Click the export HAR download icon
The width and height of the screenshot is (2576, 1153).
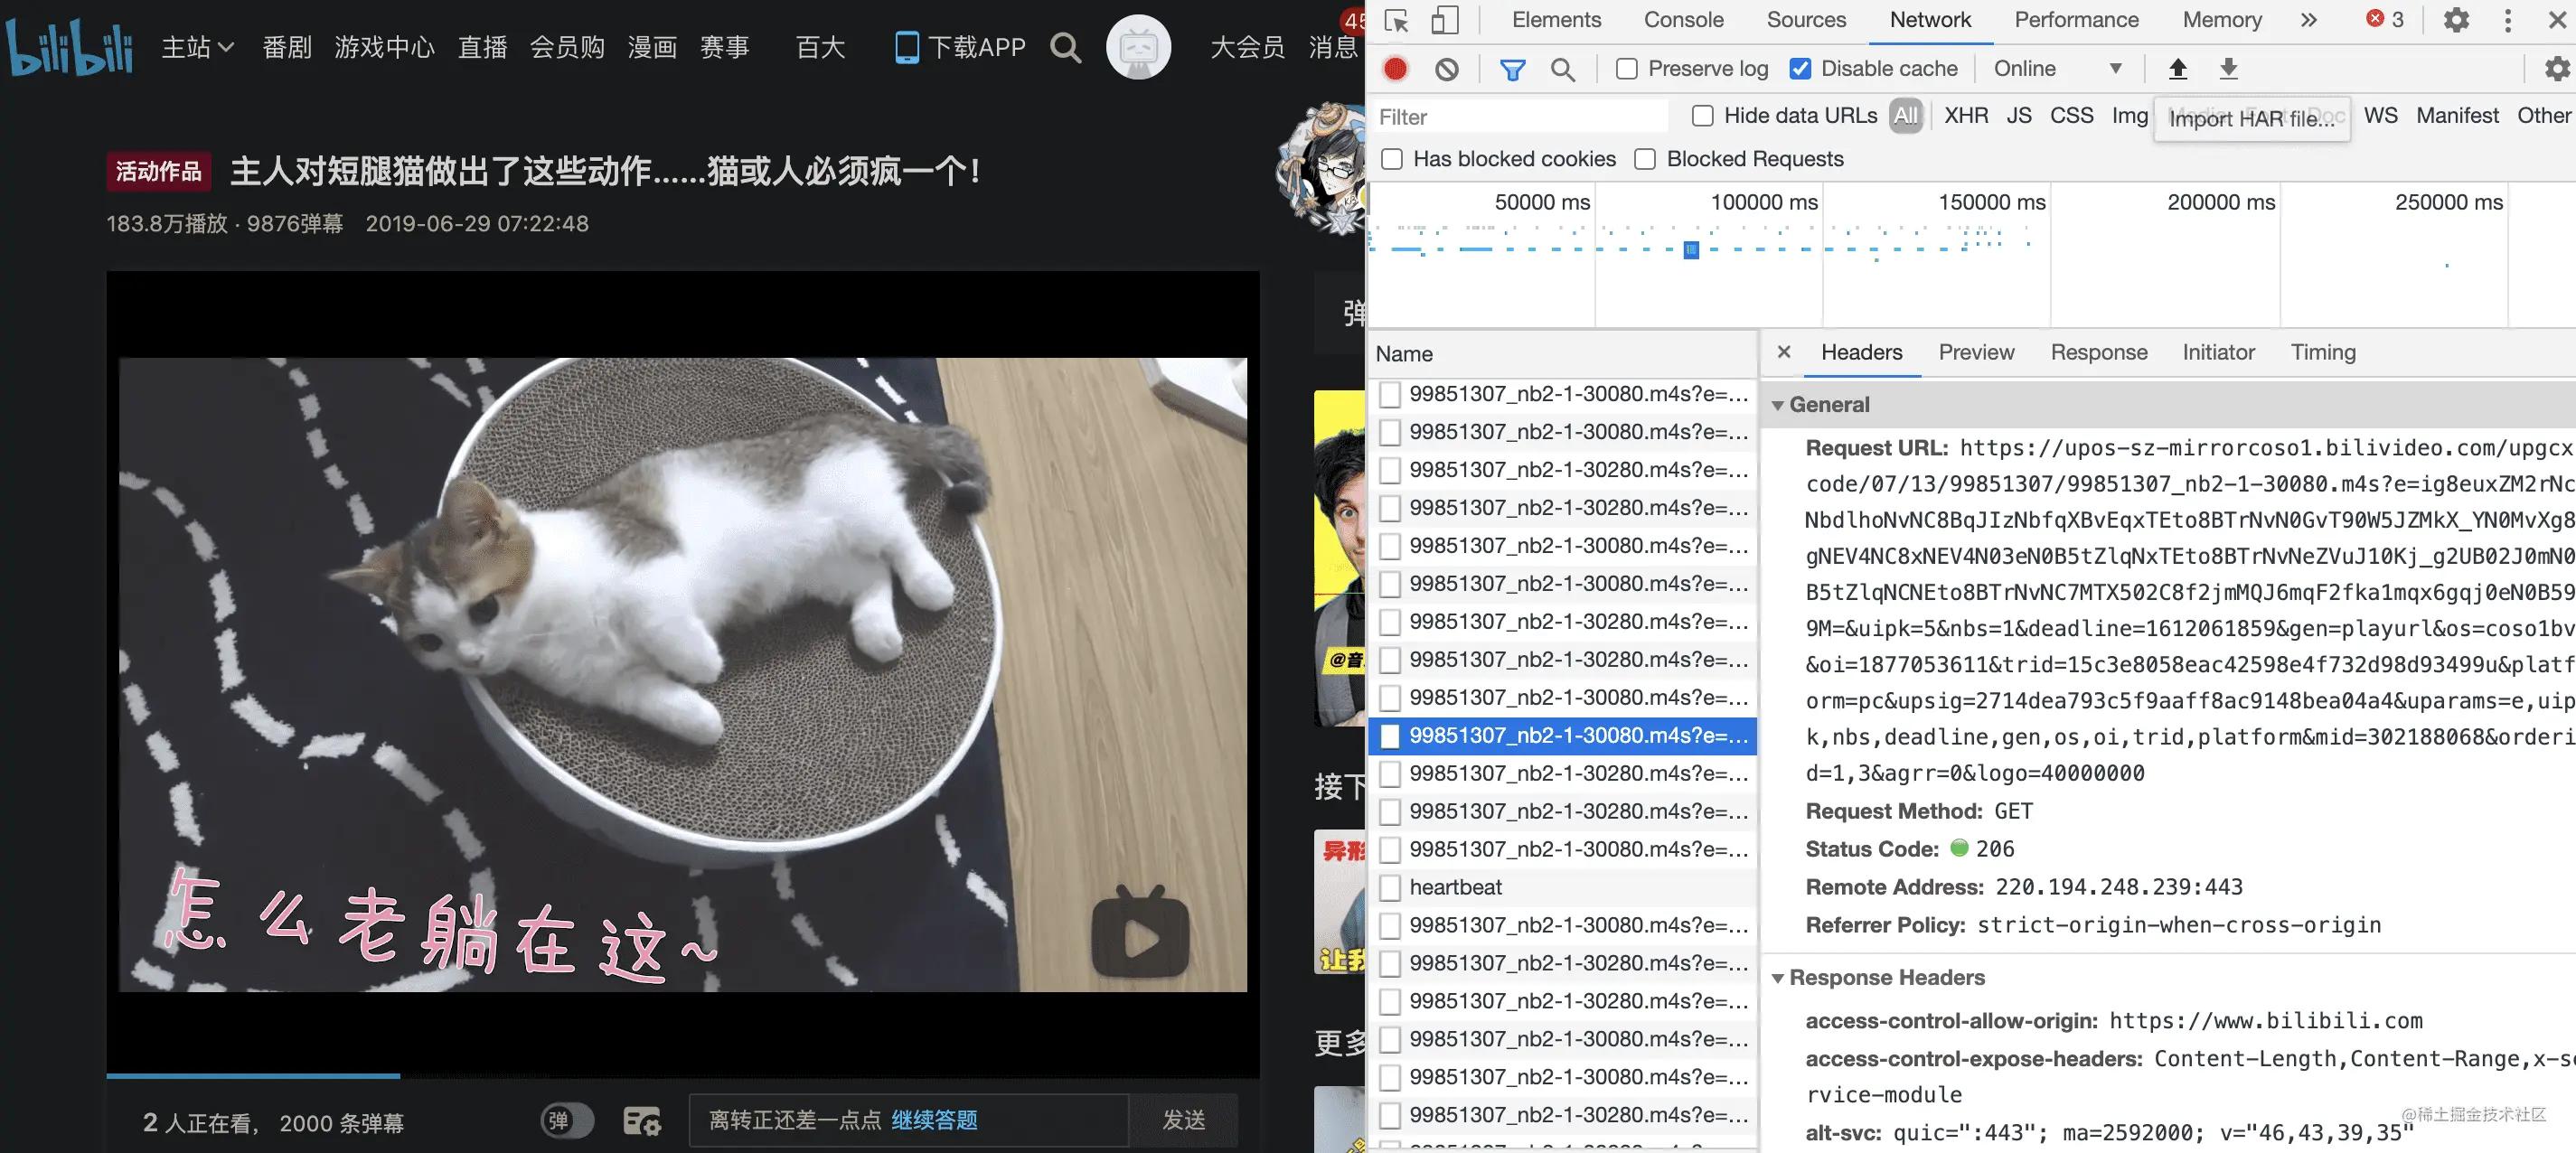pos(2228,68)
